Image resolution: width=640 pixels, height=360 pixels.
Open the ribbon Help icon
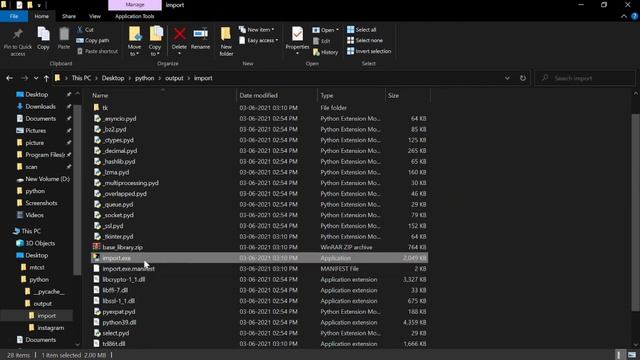tap(635, 16)
